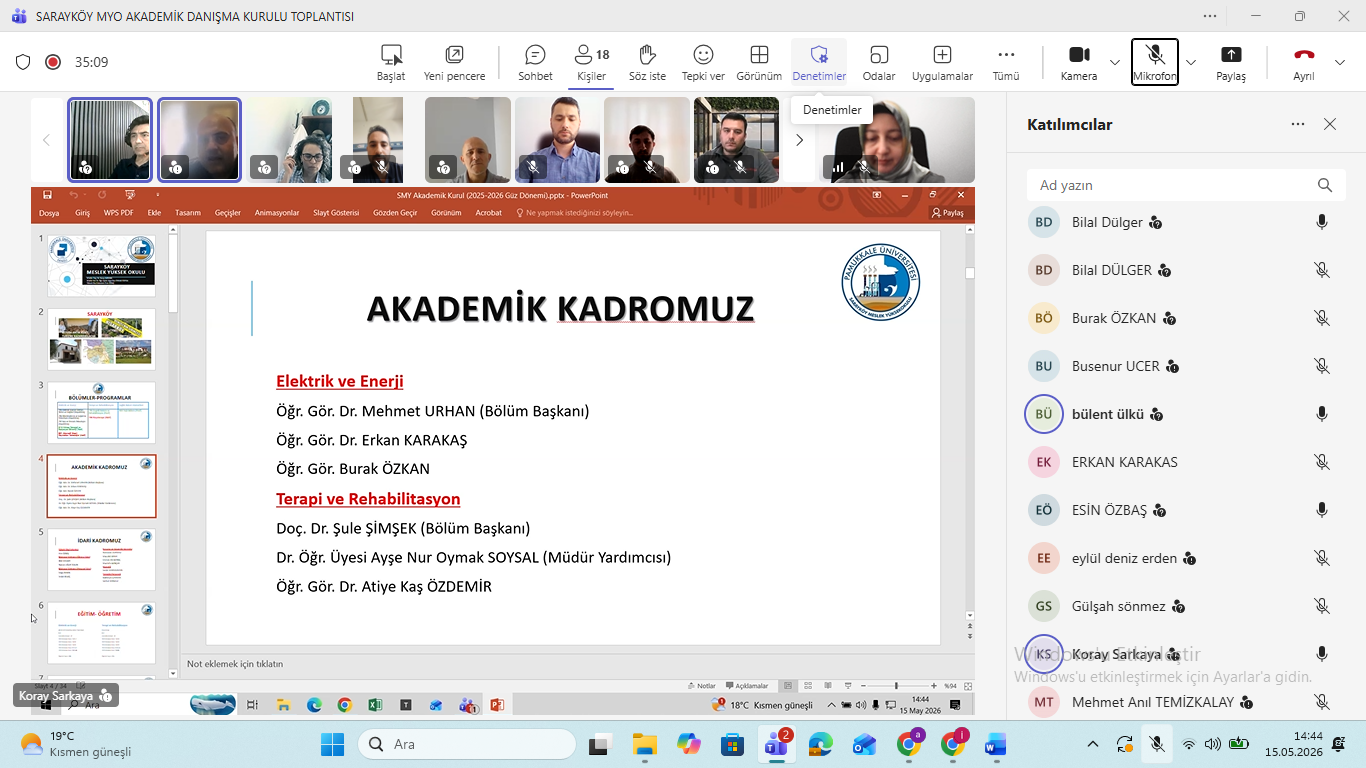Expand the Mikrofon options arrow
The height and width of the screenshot is (768, 1366).
tap(1190, 62)
